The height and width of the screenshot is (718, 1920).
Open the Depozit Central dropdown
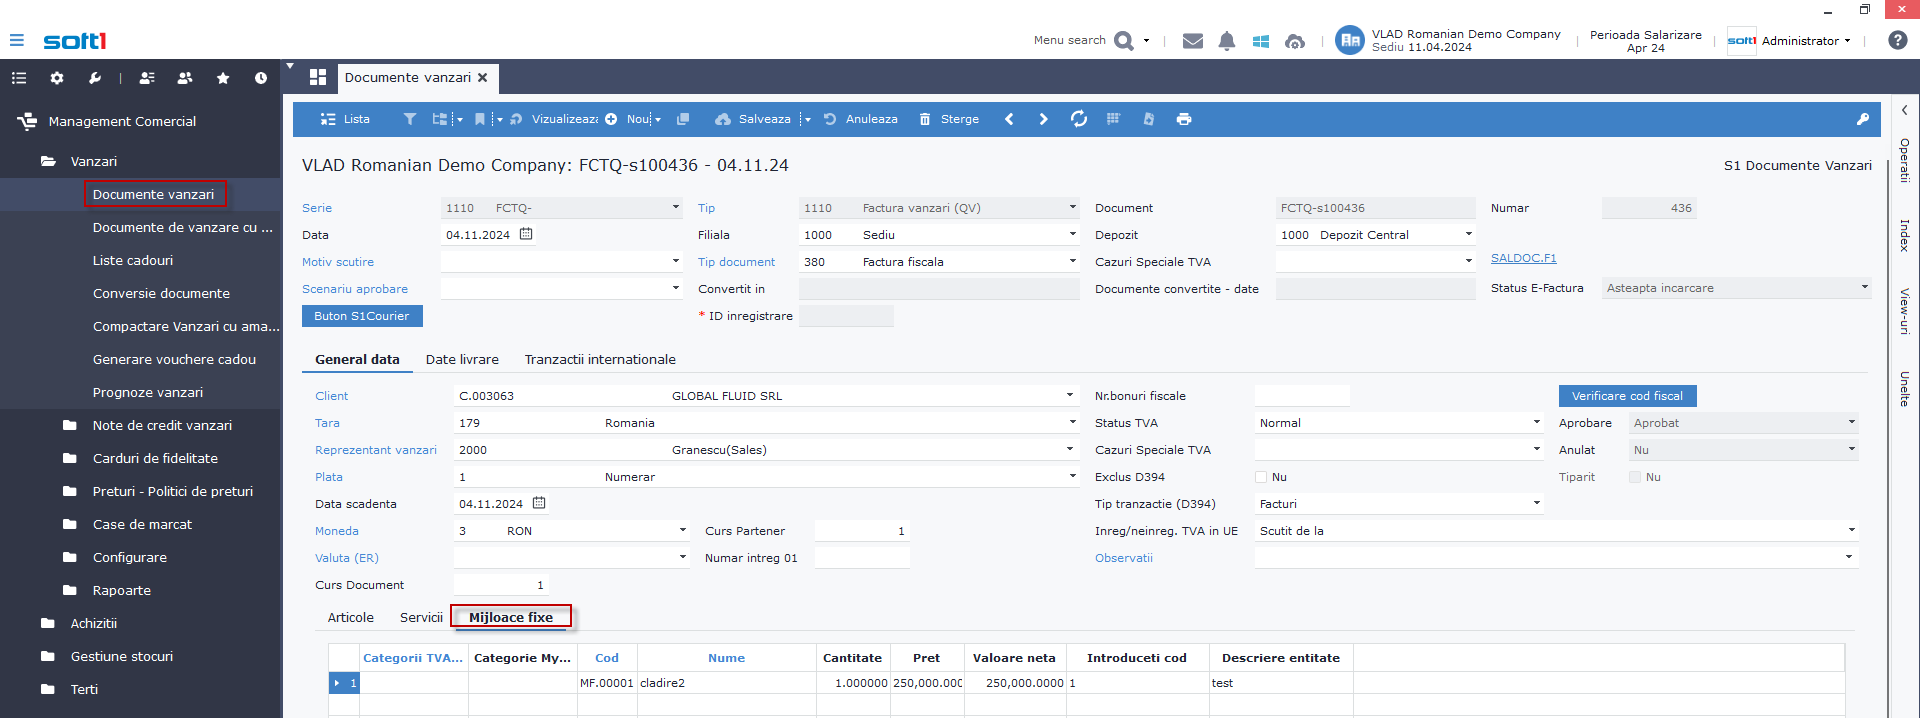(1469, 234)
